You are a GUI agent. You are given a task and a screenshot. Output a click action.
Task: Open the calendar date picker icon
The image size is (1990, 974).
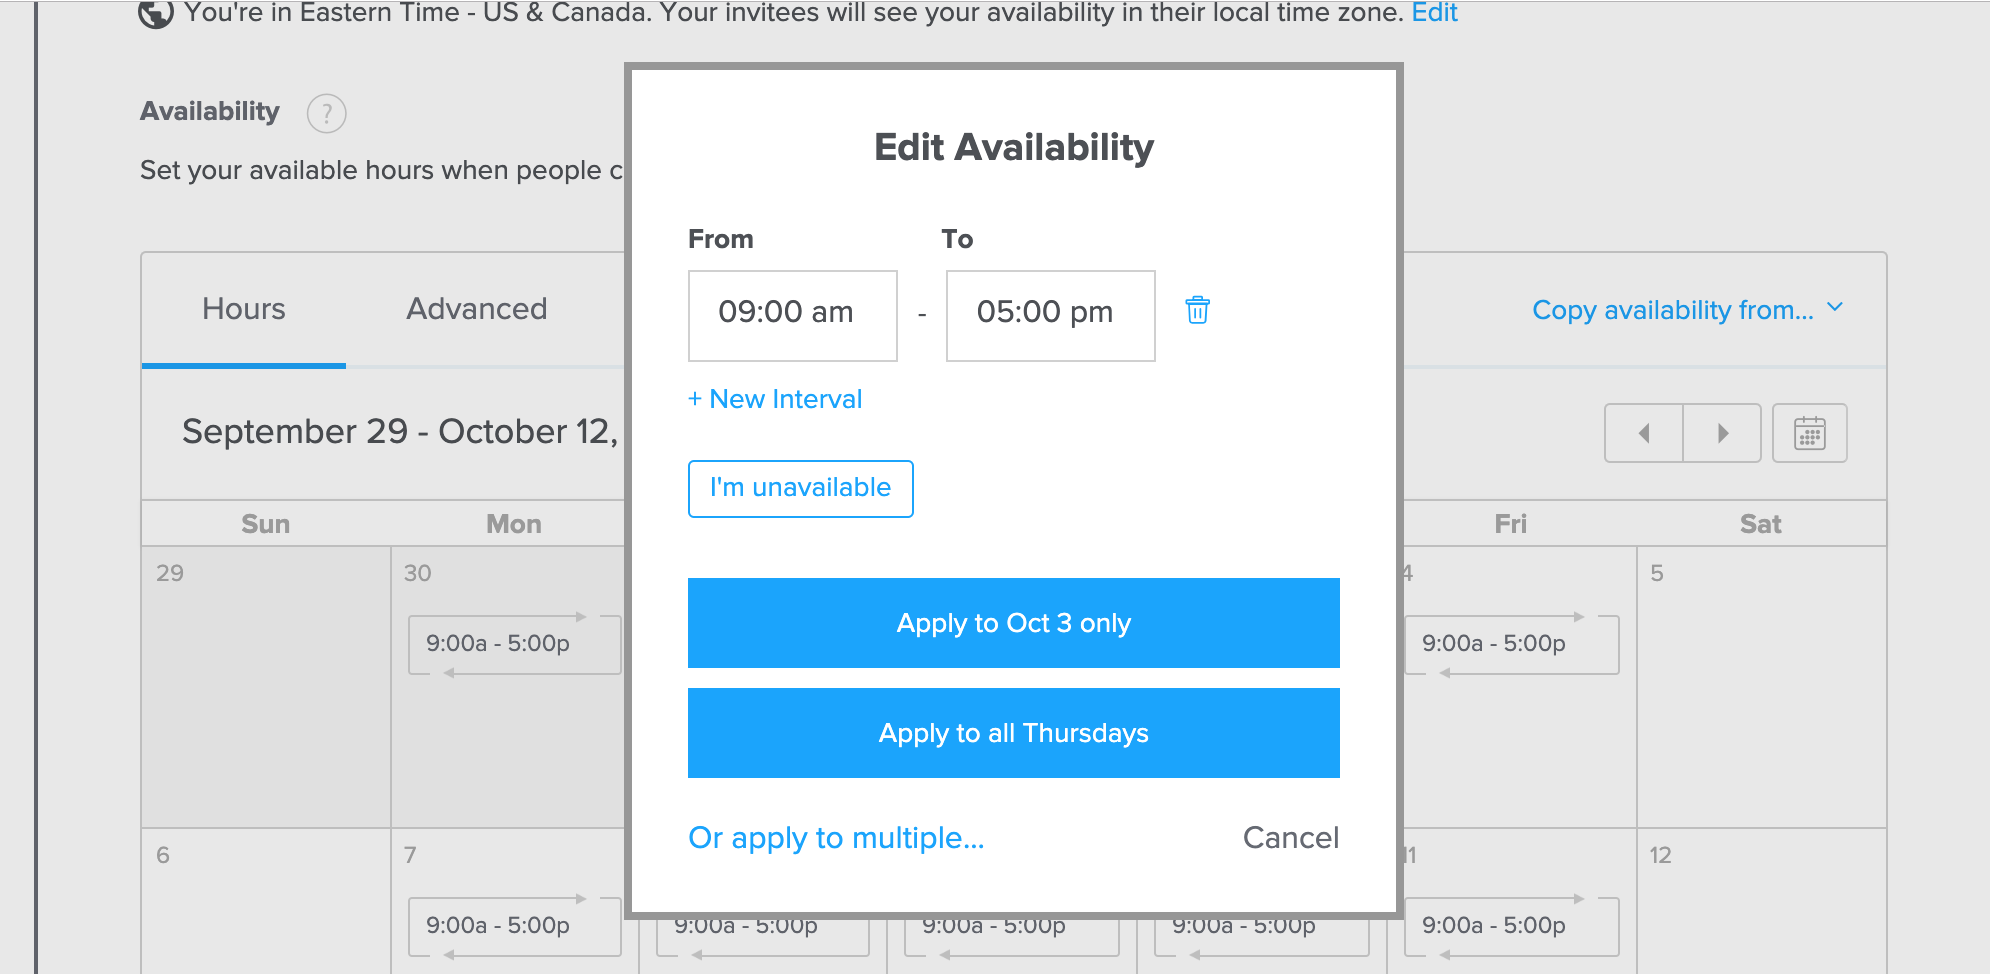(1810, 433)
